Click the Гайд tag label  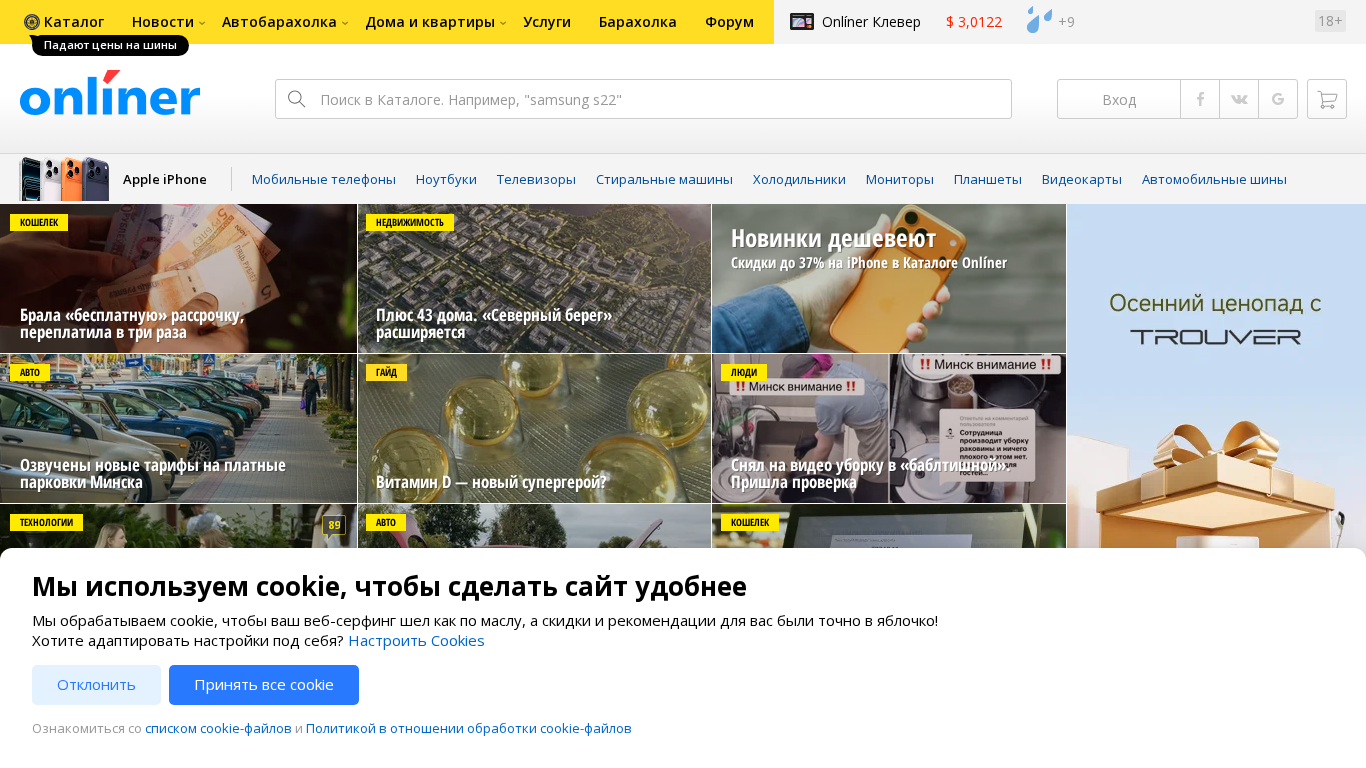pyautogui.click(x=386, y=372)
